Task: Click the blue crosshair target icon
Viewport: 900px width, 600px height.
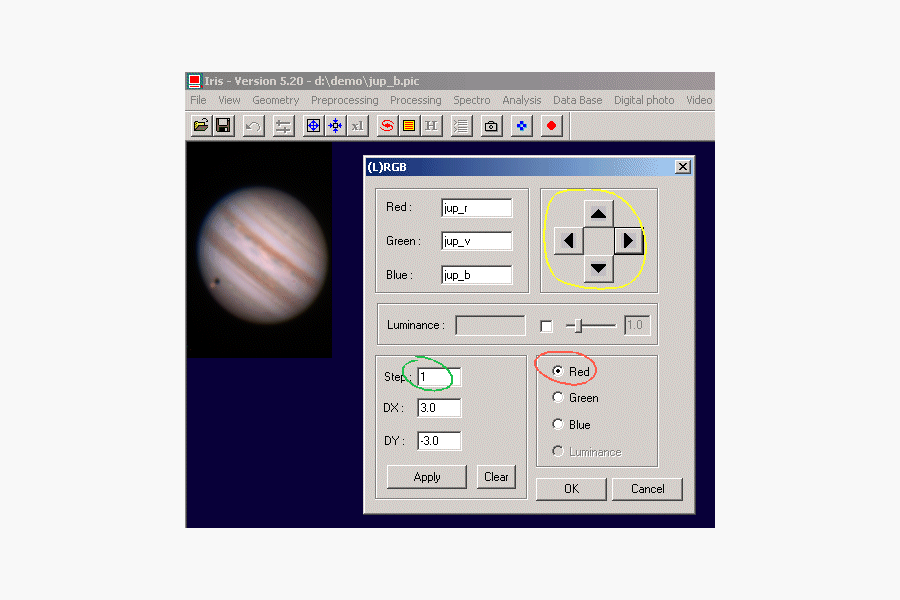Action: [313, 126]
